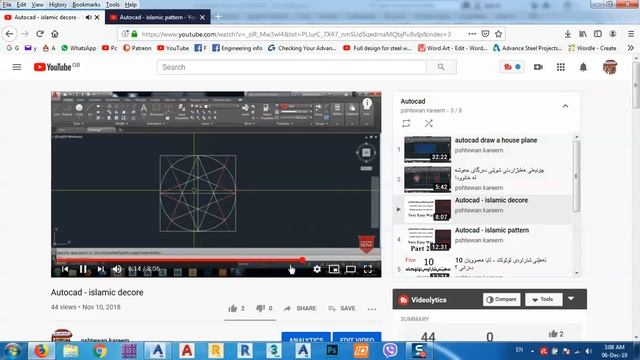The width and height of the screenshot is (640, 360).
Task: Toggle Firefox sidebar view
Action: click(598, 34)
